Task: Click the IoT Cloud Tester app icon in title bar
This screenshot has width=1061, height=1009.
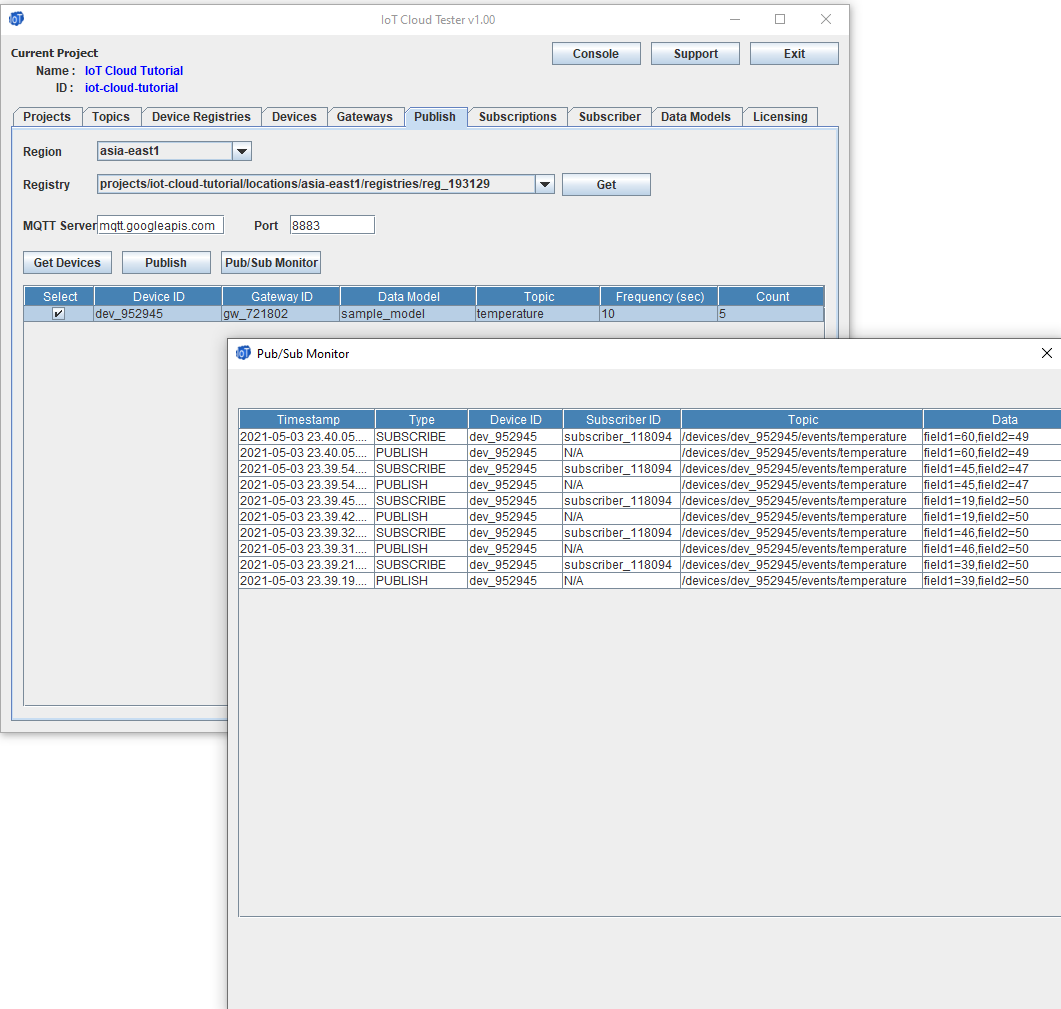Action: click(x=16, y=19)
